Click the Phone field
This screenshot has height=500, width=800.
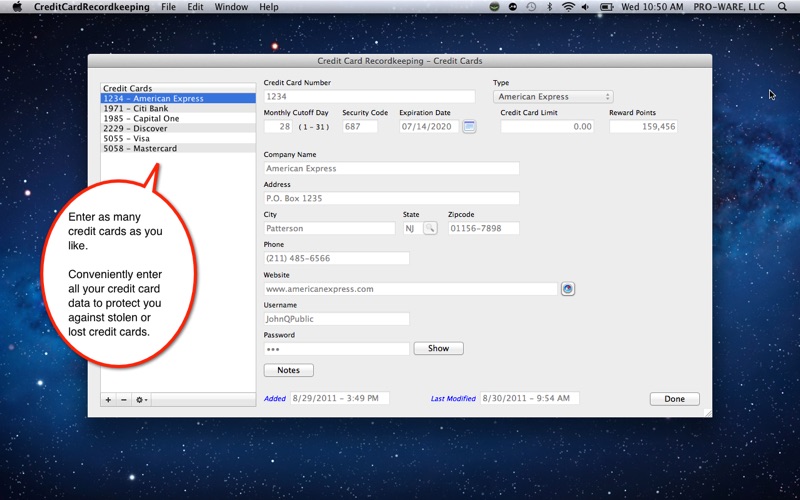coord(336,258)
